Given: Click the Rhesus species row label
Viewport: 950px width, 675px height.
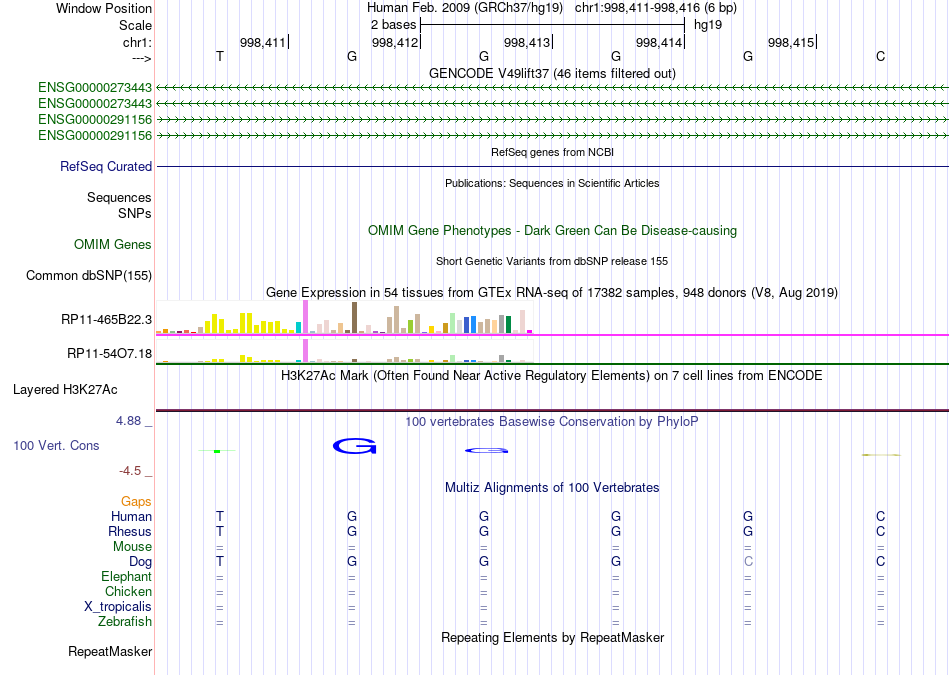Looking at the screenshot, I should 130,531.
